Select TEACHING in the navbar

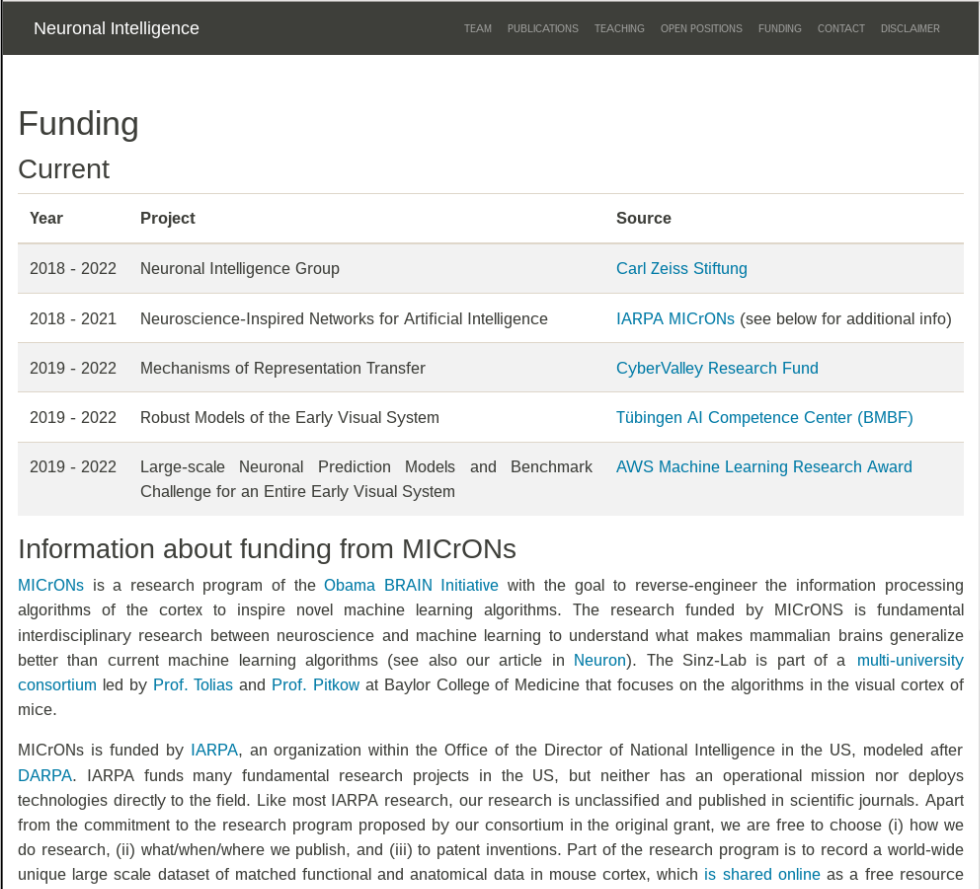coord(619,29)
